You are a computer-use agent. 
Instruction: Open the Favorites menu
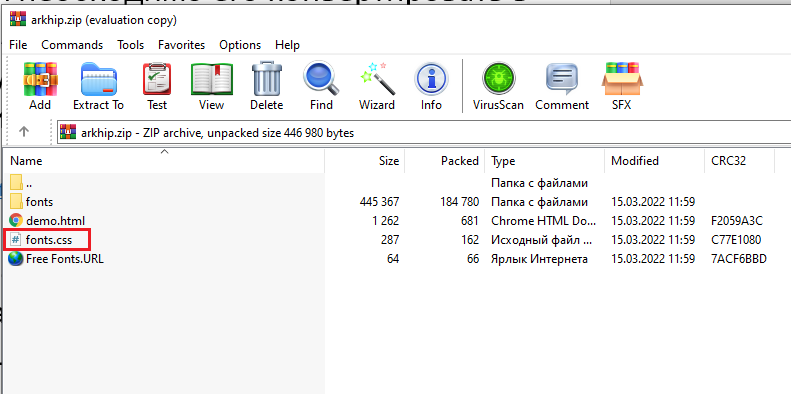(182, 45)
